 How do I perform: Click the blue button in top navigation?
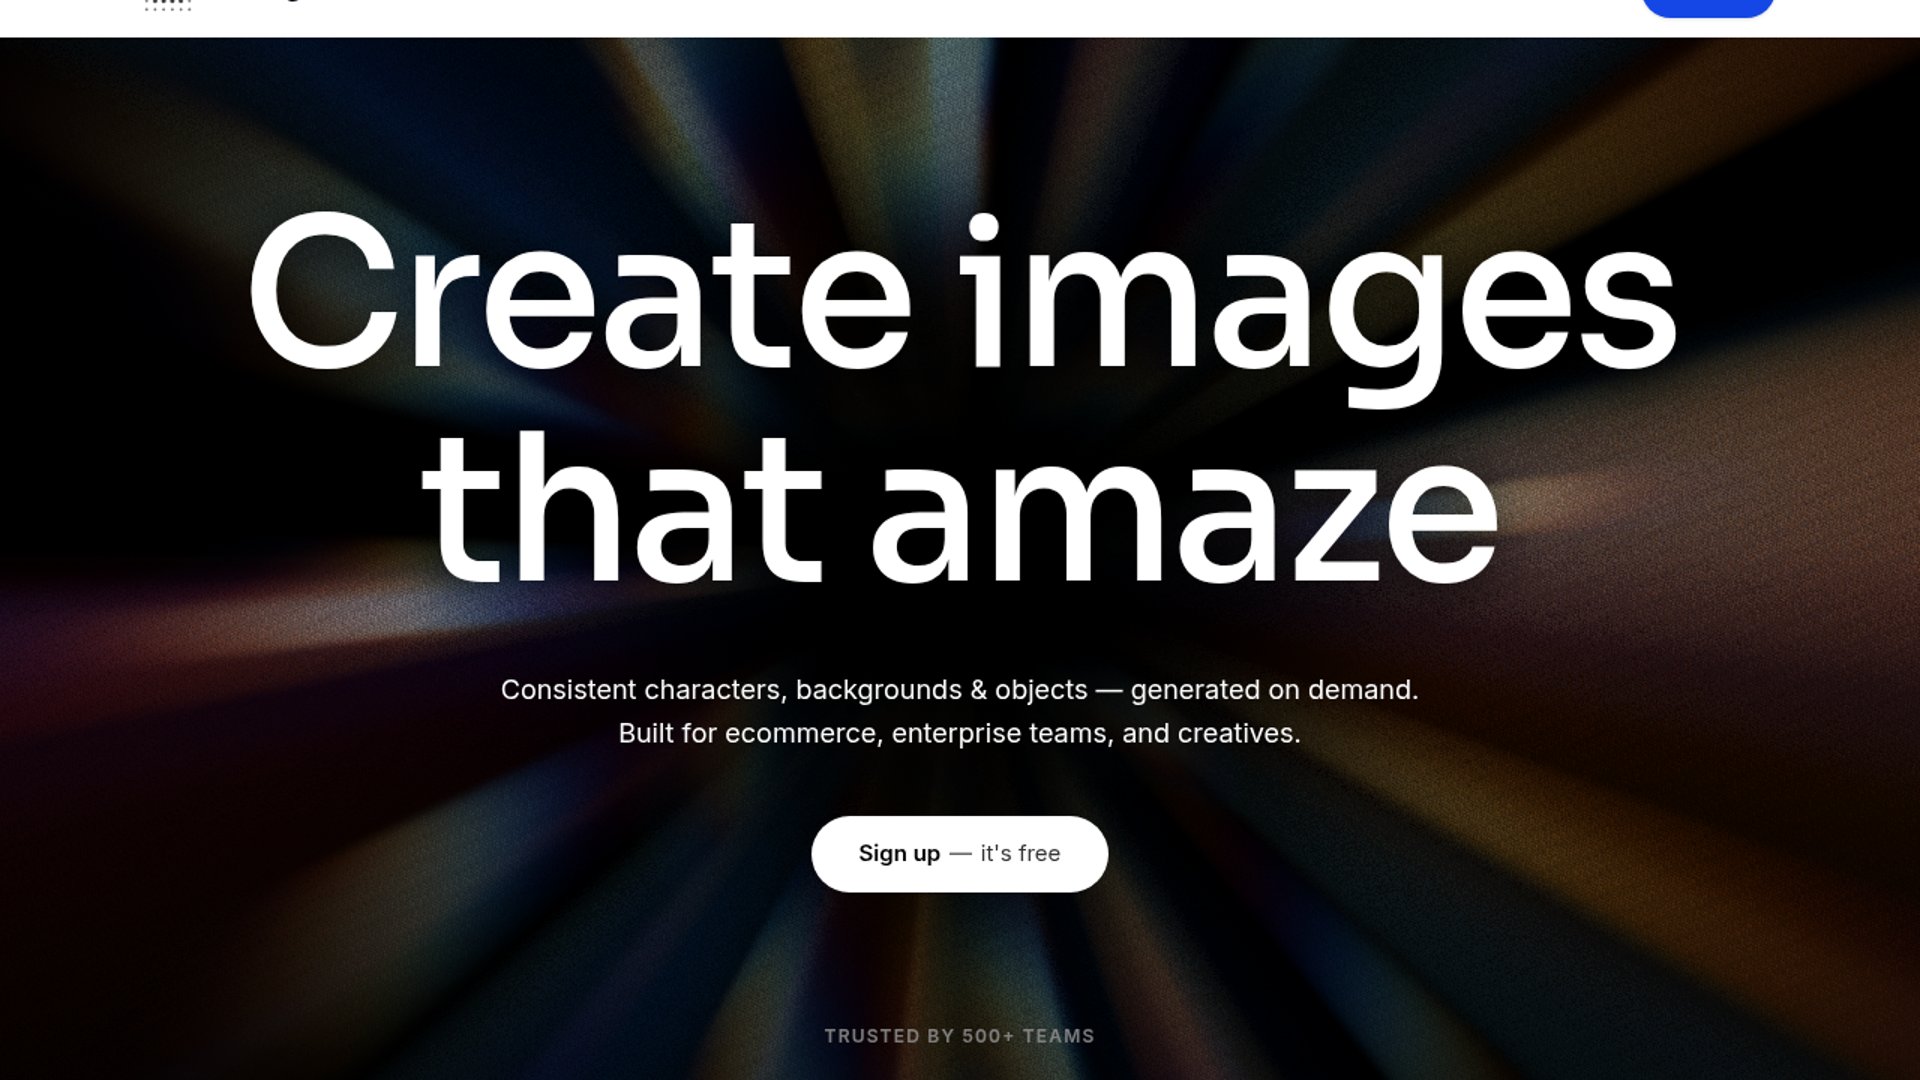tap(1707, 8)
